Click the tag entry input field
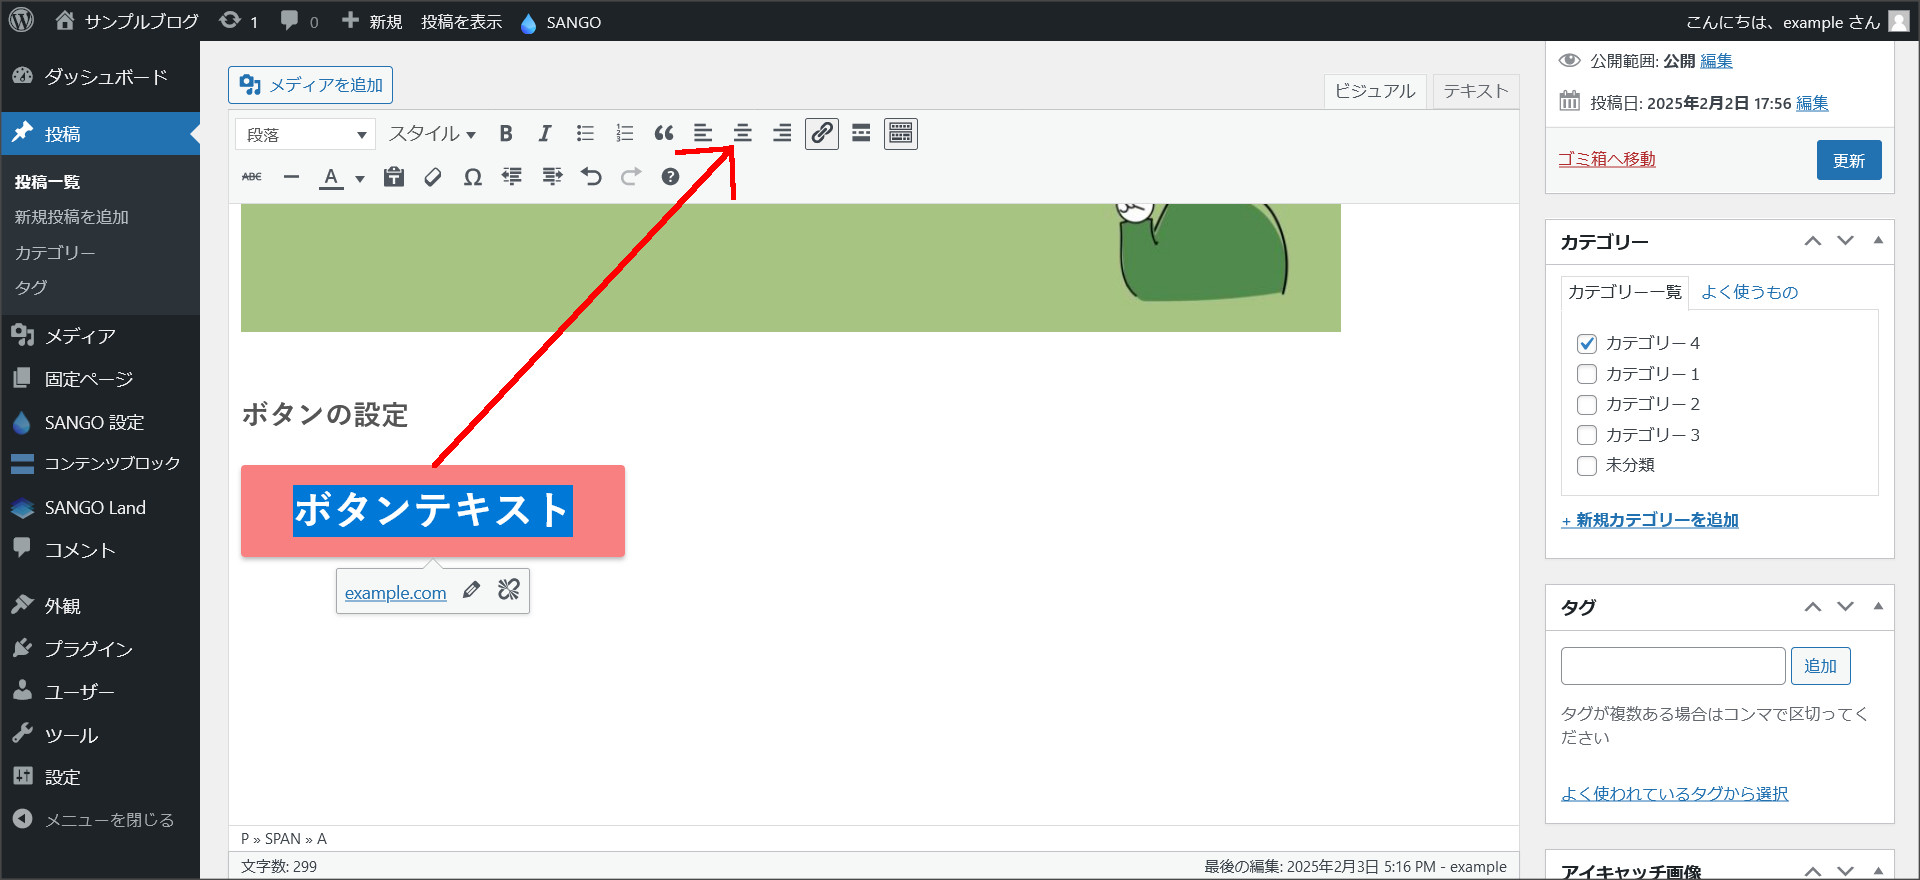The height and width of the screenshot is (880, 1920). coord(1672,666)
